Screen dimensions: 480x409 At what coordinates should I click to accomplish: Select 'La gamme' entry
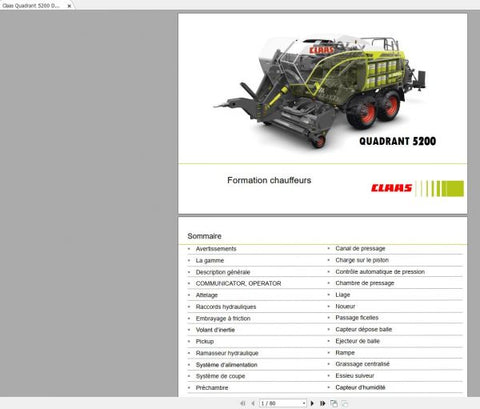[210, 260]
